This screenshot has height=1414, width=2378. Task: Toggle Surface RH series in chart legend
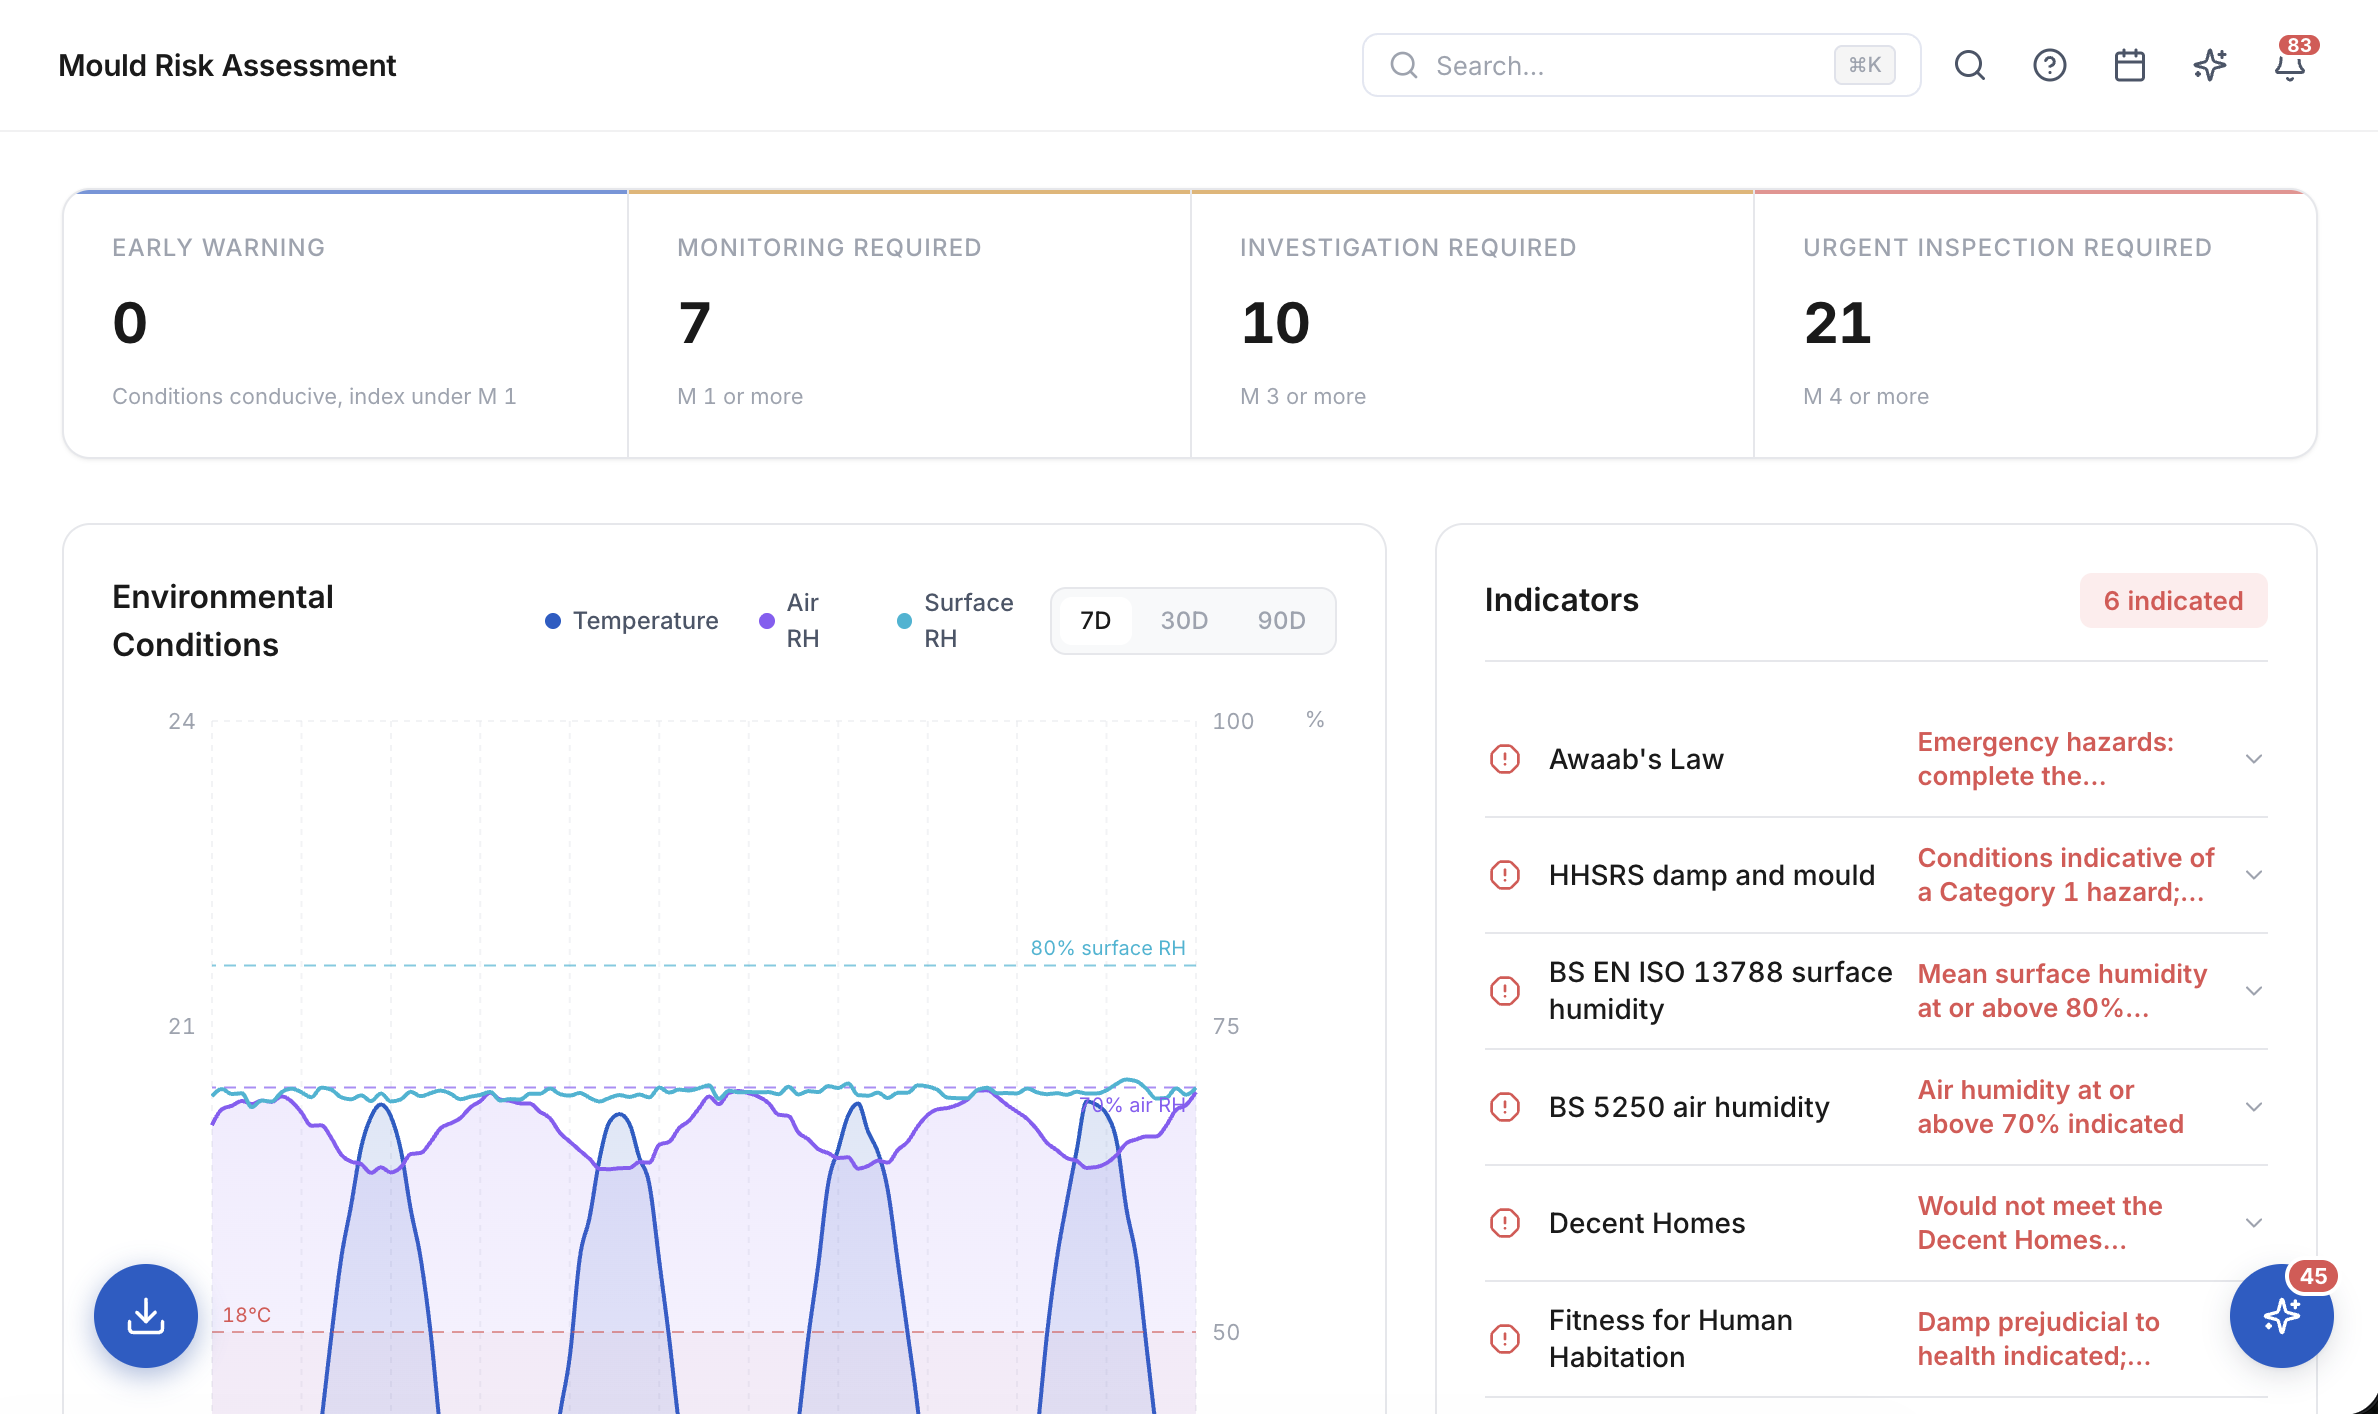pos(955,621)
